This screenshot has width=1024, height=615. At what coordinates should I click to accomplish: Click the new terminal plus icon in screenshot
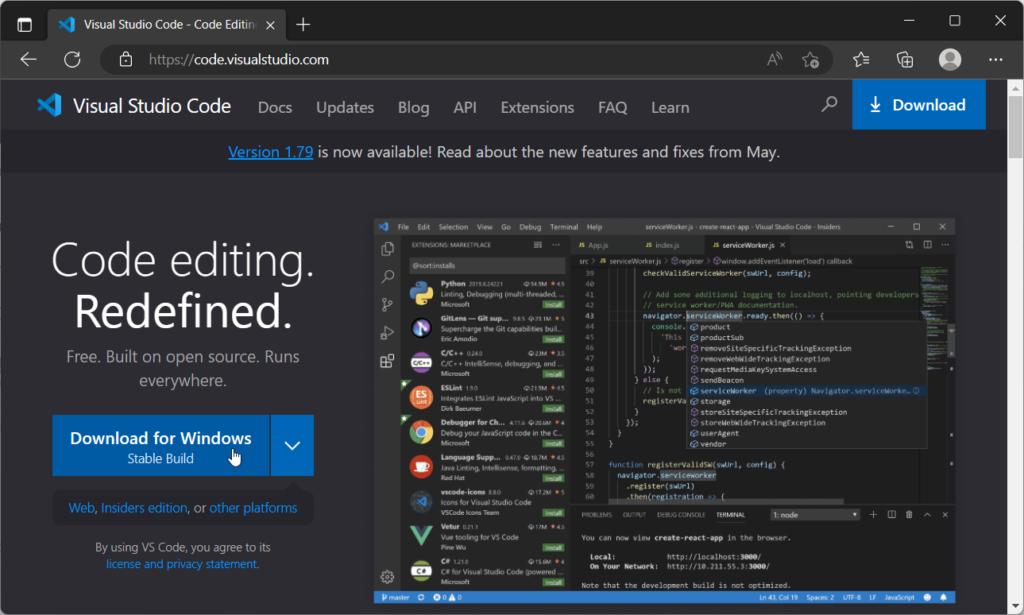[x=873, y=515]
